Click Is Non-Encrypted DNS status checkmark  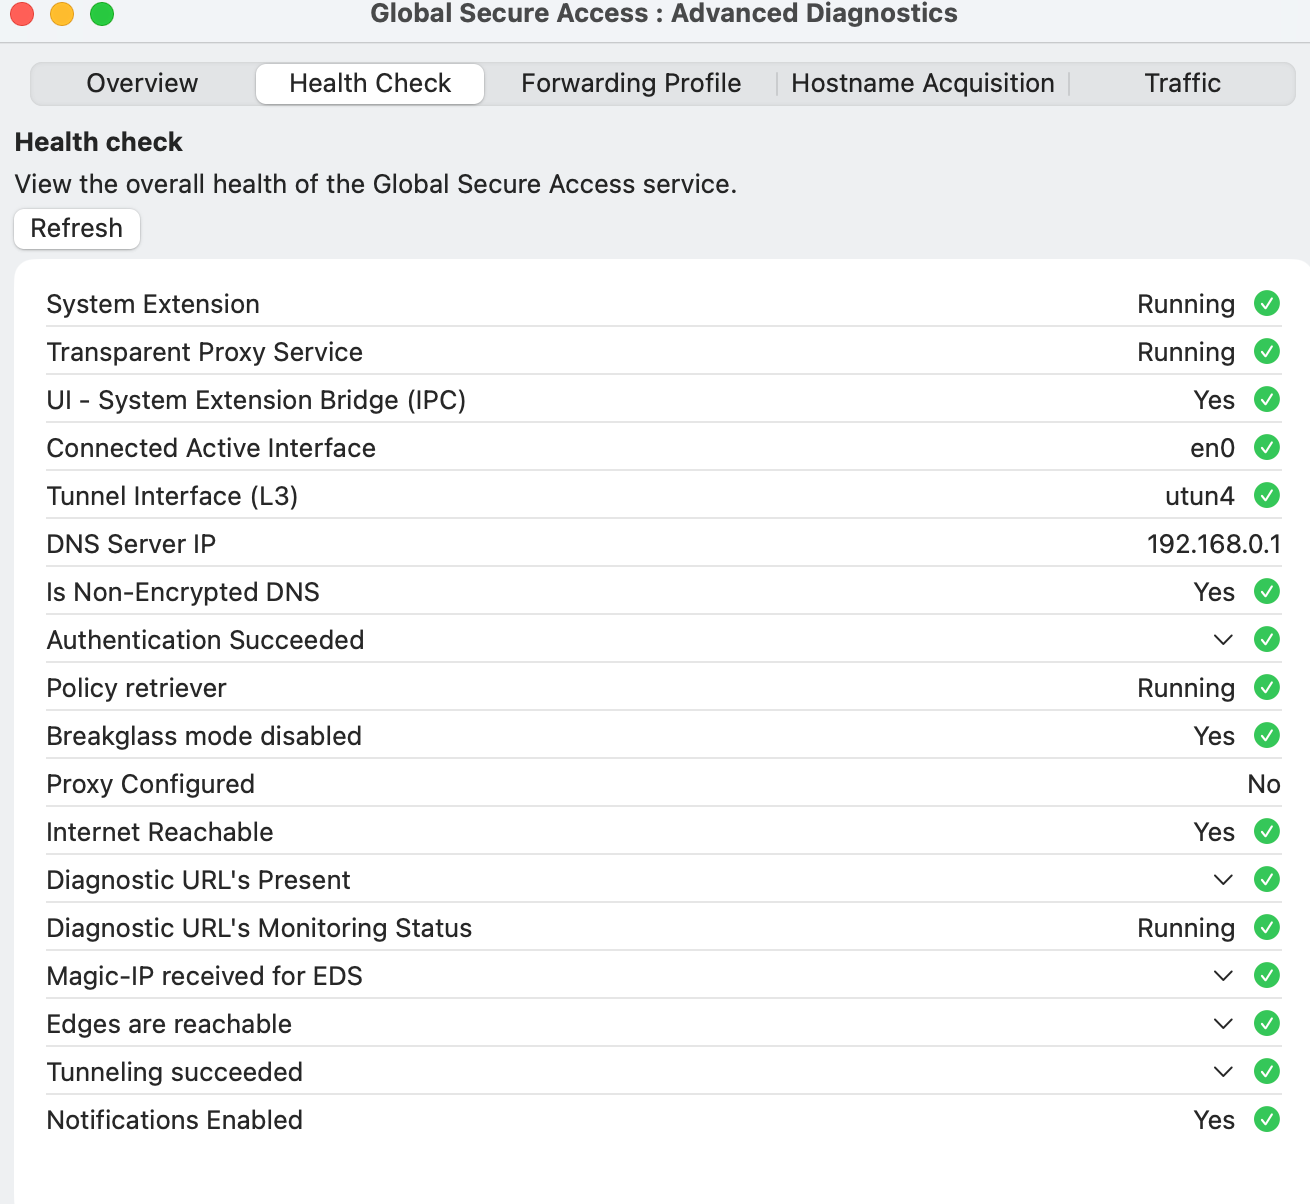(x=1267, y=591)
